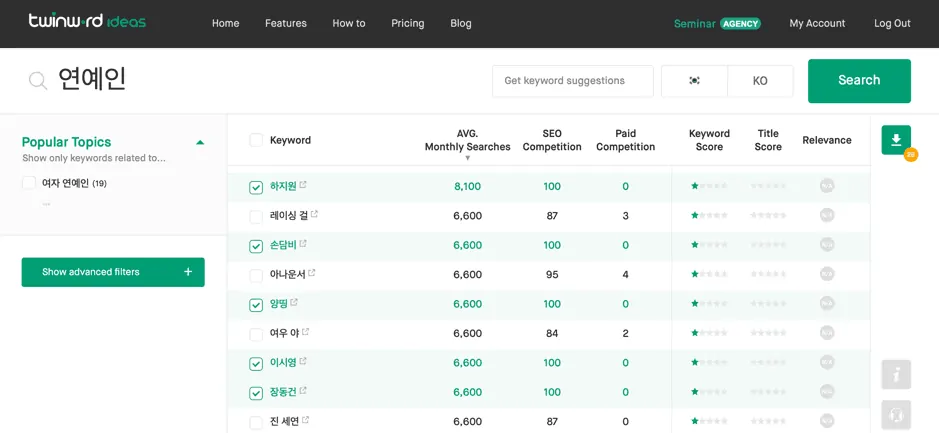
Task: Collapse the Popular Topics section
Action: click(200, 143)
